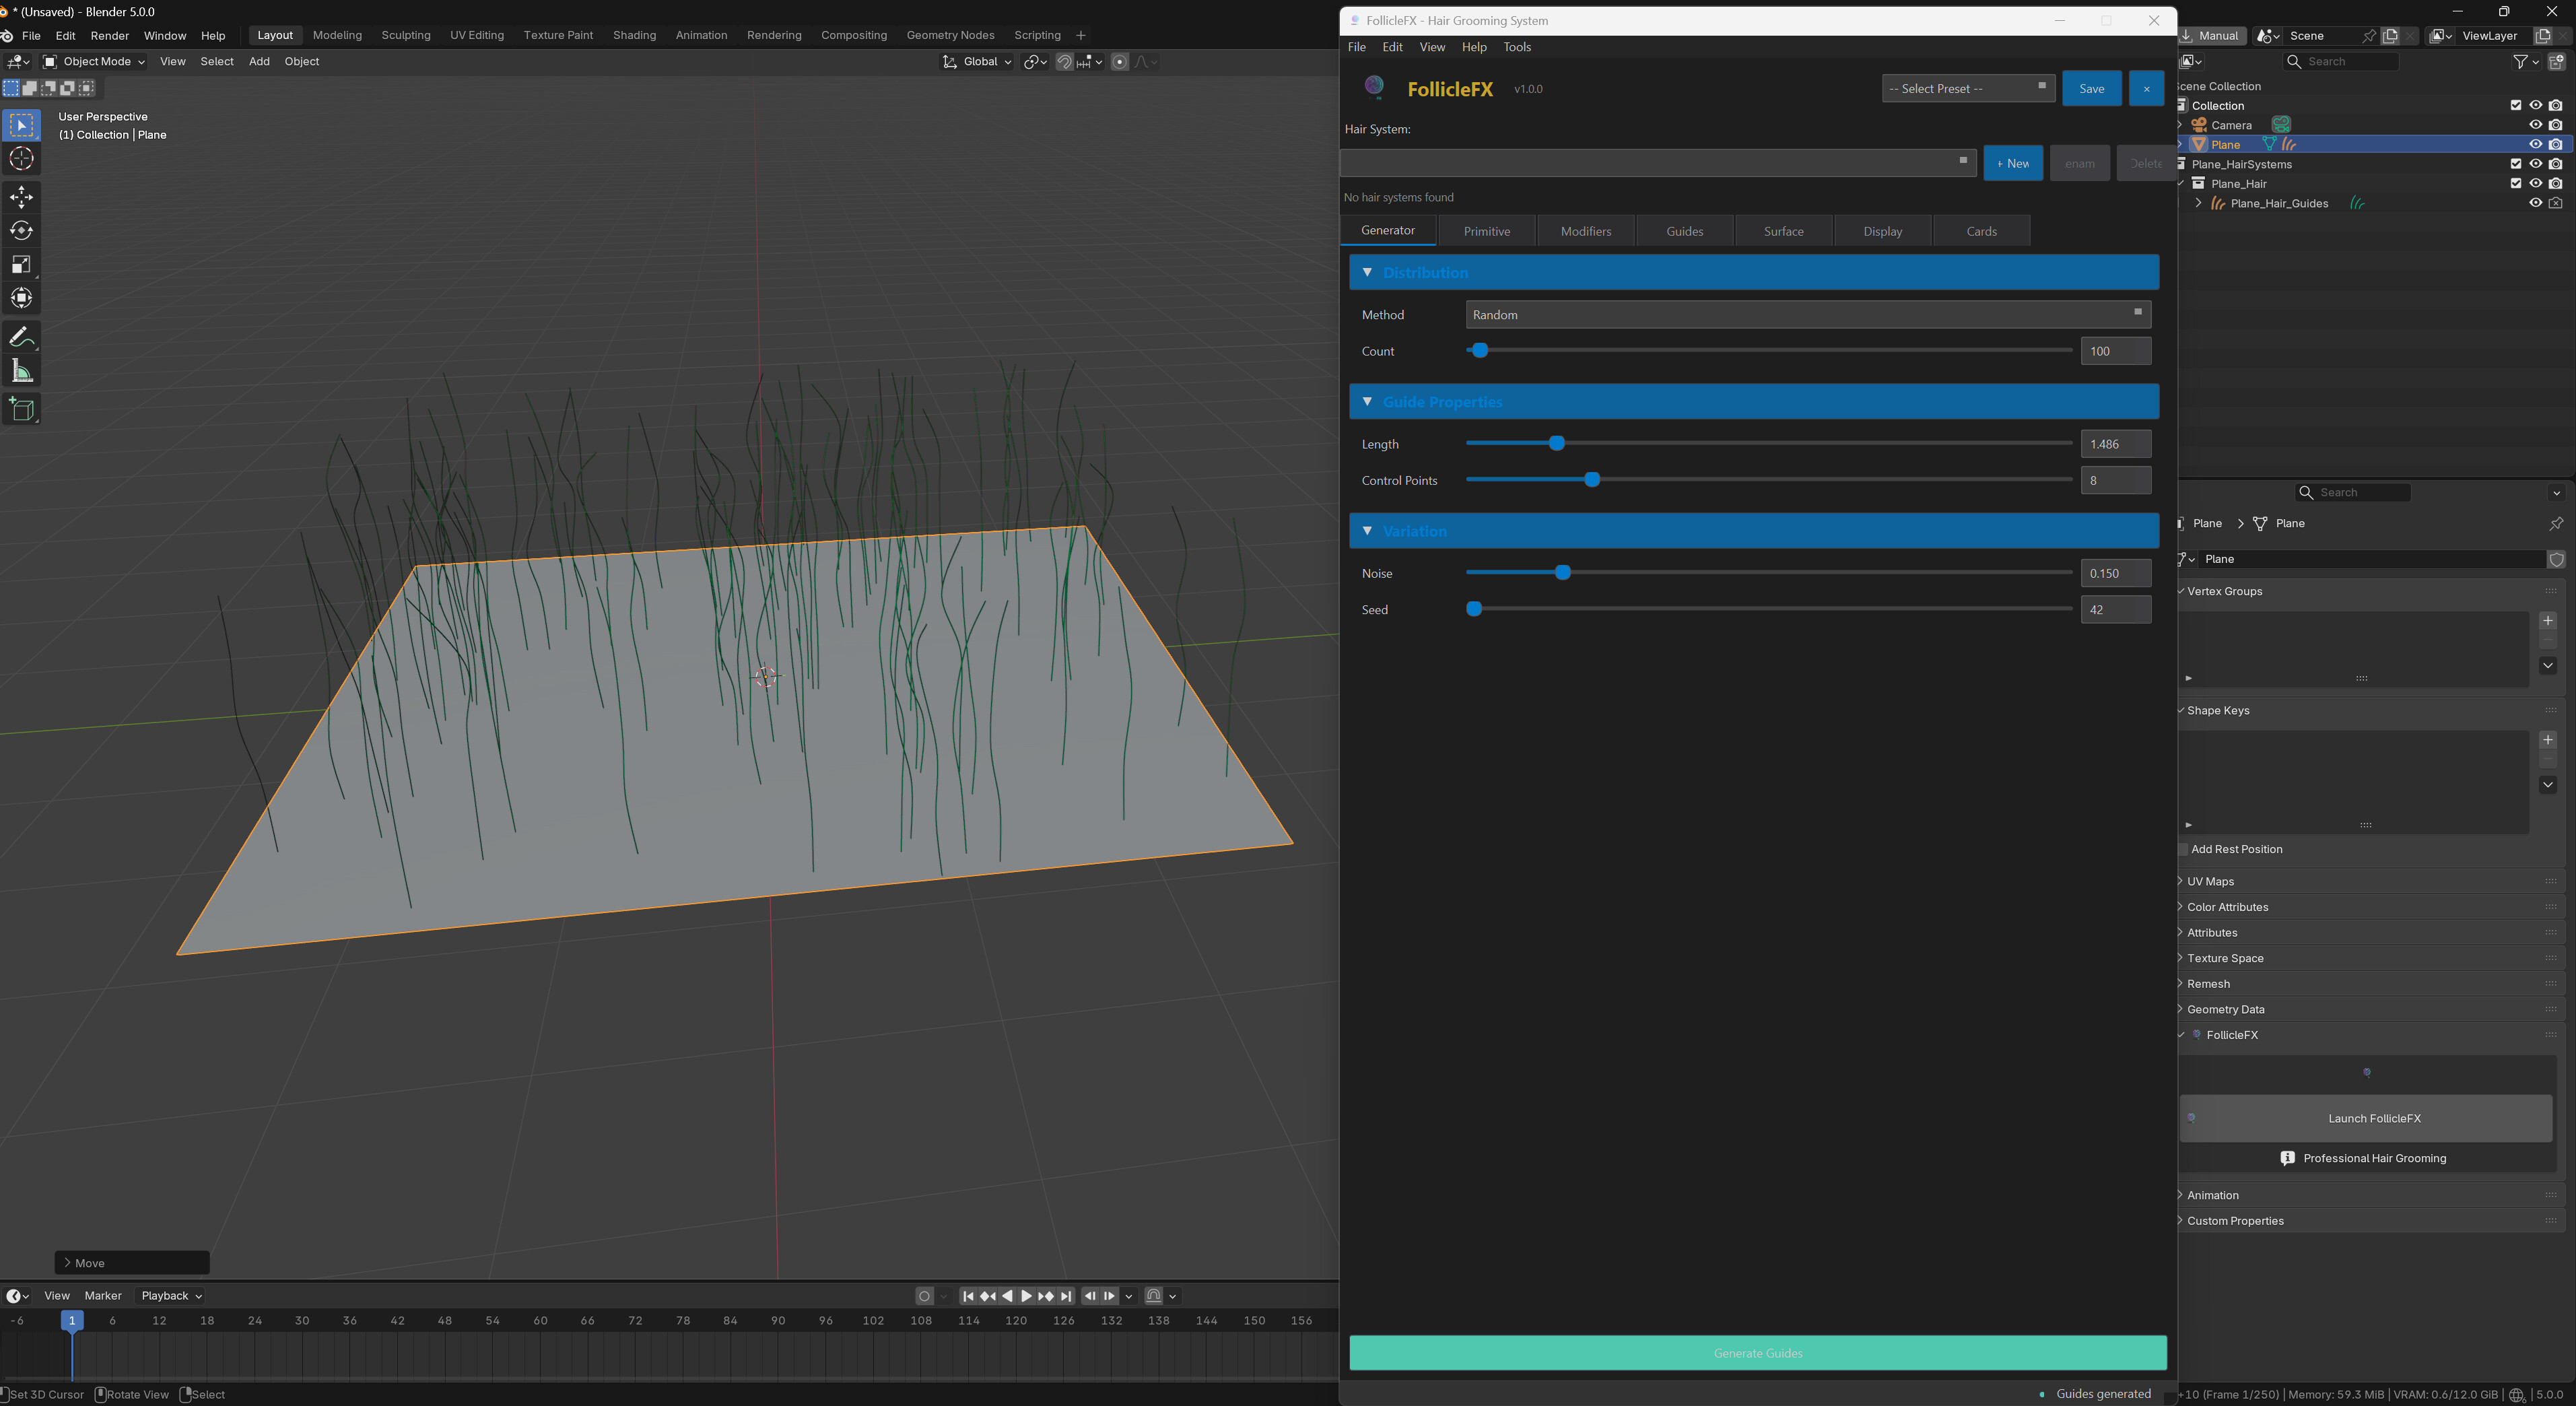Add a new shape key with plus
2576x1406 pixels.
(x=2548, y=740)
